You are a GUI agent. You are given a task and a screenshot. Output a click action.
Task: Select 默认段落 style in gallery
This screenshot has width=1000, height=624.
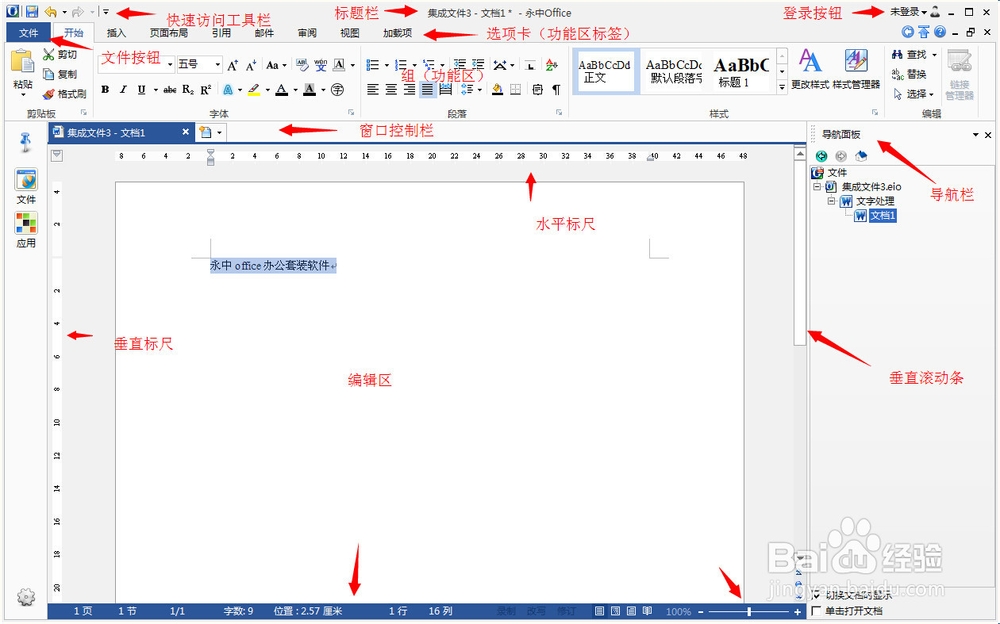(x=673, y=71)
